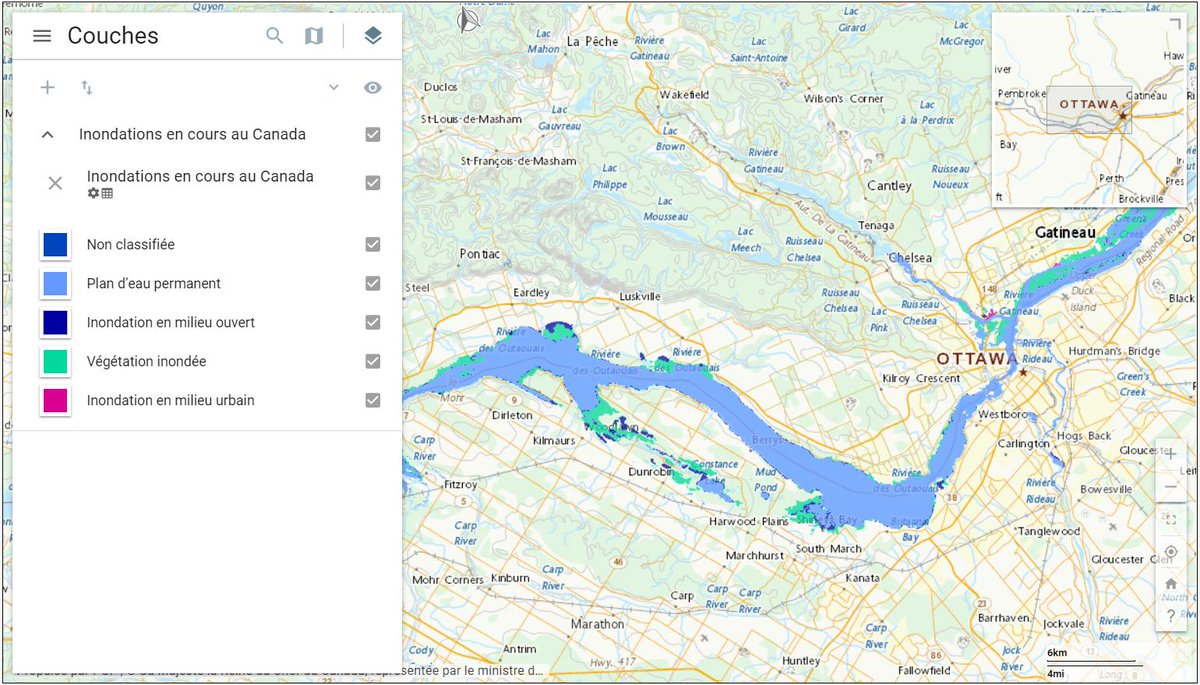Open the basemap selector map icon
1200x685 pixels.
pyautogui.click(x=314, y=36)
